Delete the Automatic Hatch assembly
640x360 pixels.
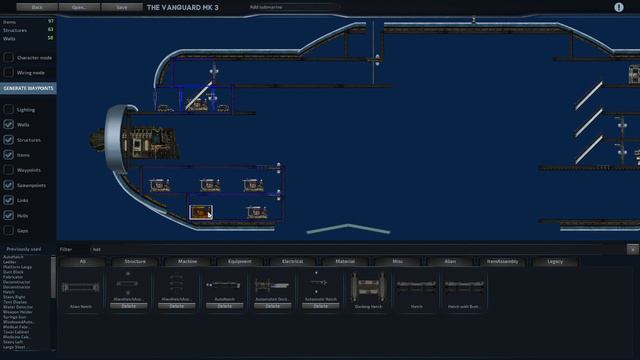point(320,306)
